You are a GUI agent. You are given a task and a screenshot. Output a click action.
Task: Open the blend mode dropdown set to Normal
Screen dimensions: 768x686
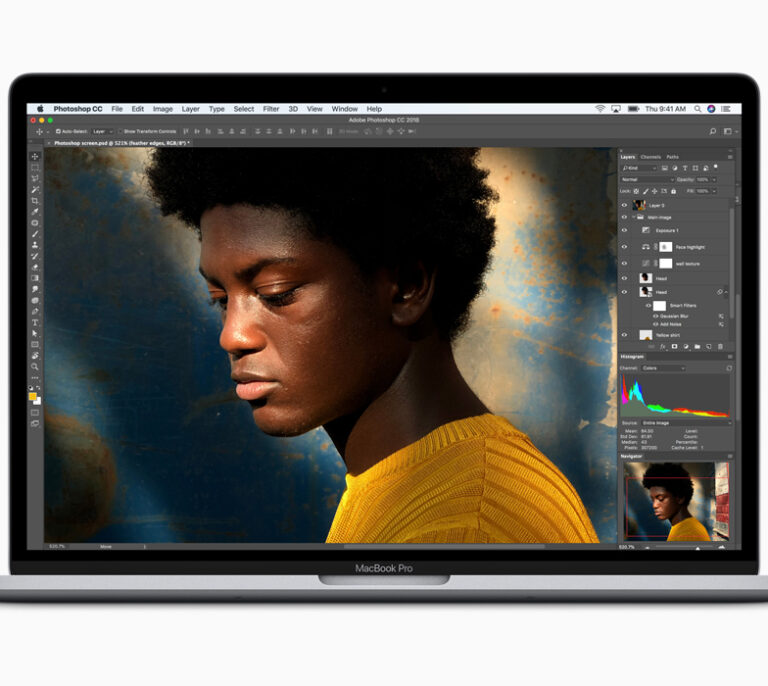646,179
